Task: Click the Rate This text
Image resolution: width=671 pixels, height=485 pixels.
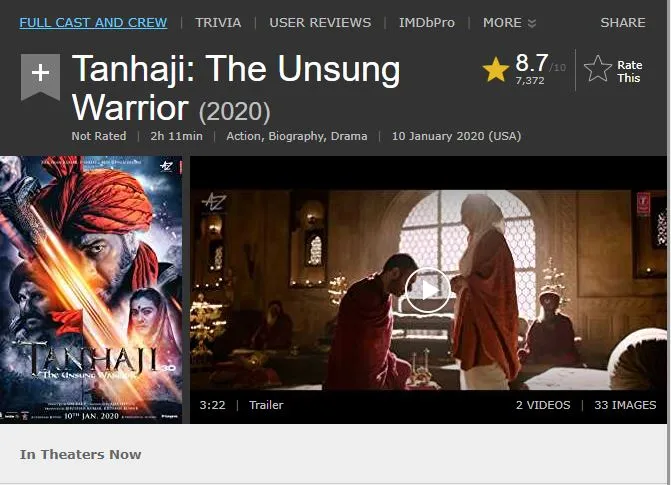Action: coord(629,71)
